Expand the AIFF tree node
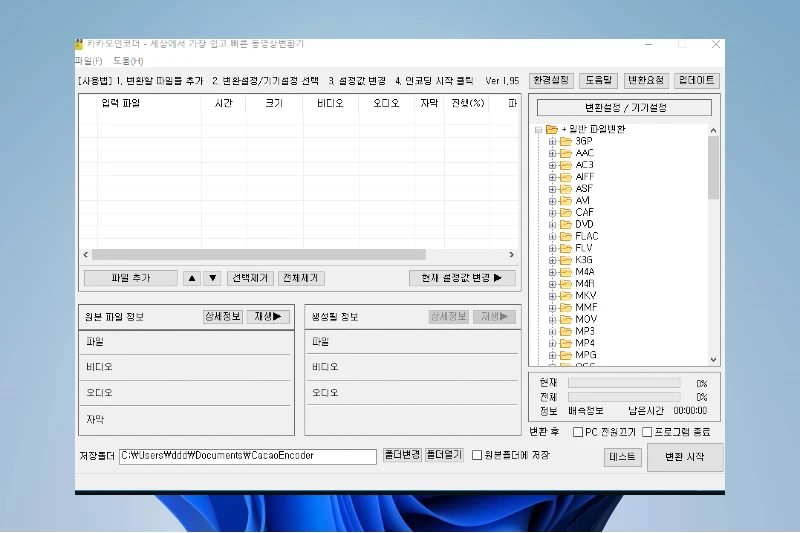This screenshot has height=533, width=800. coord(552,177)
